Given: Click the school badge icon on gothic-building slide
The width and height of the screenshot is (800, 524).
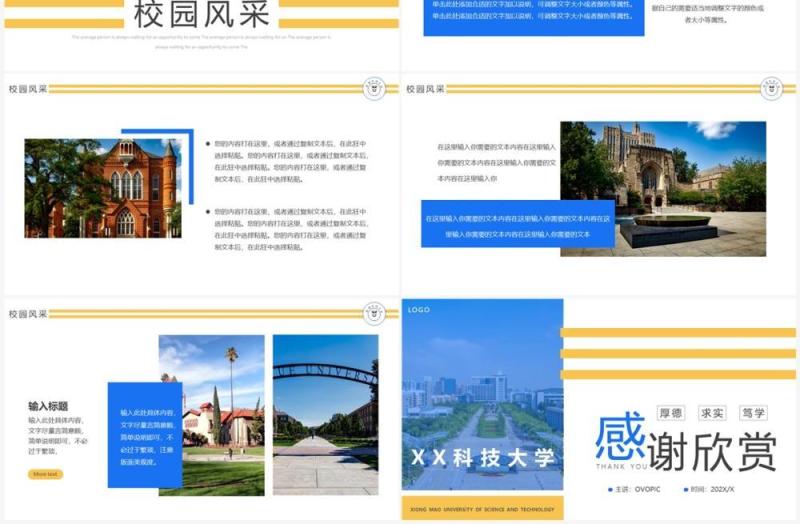Looking at the screenshot, I should (771, 89).
